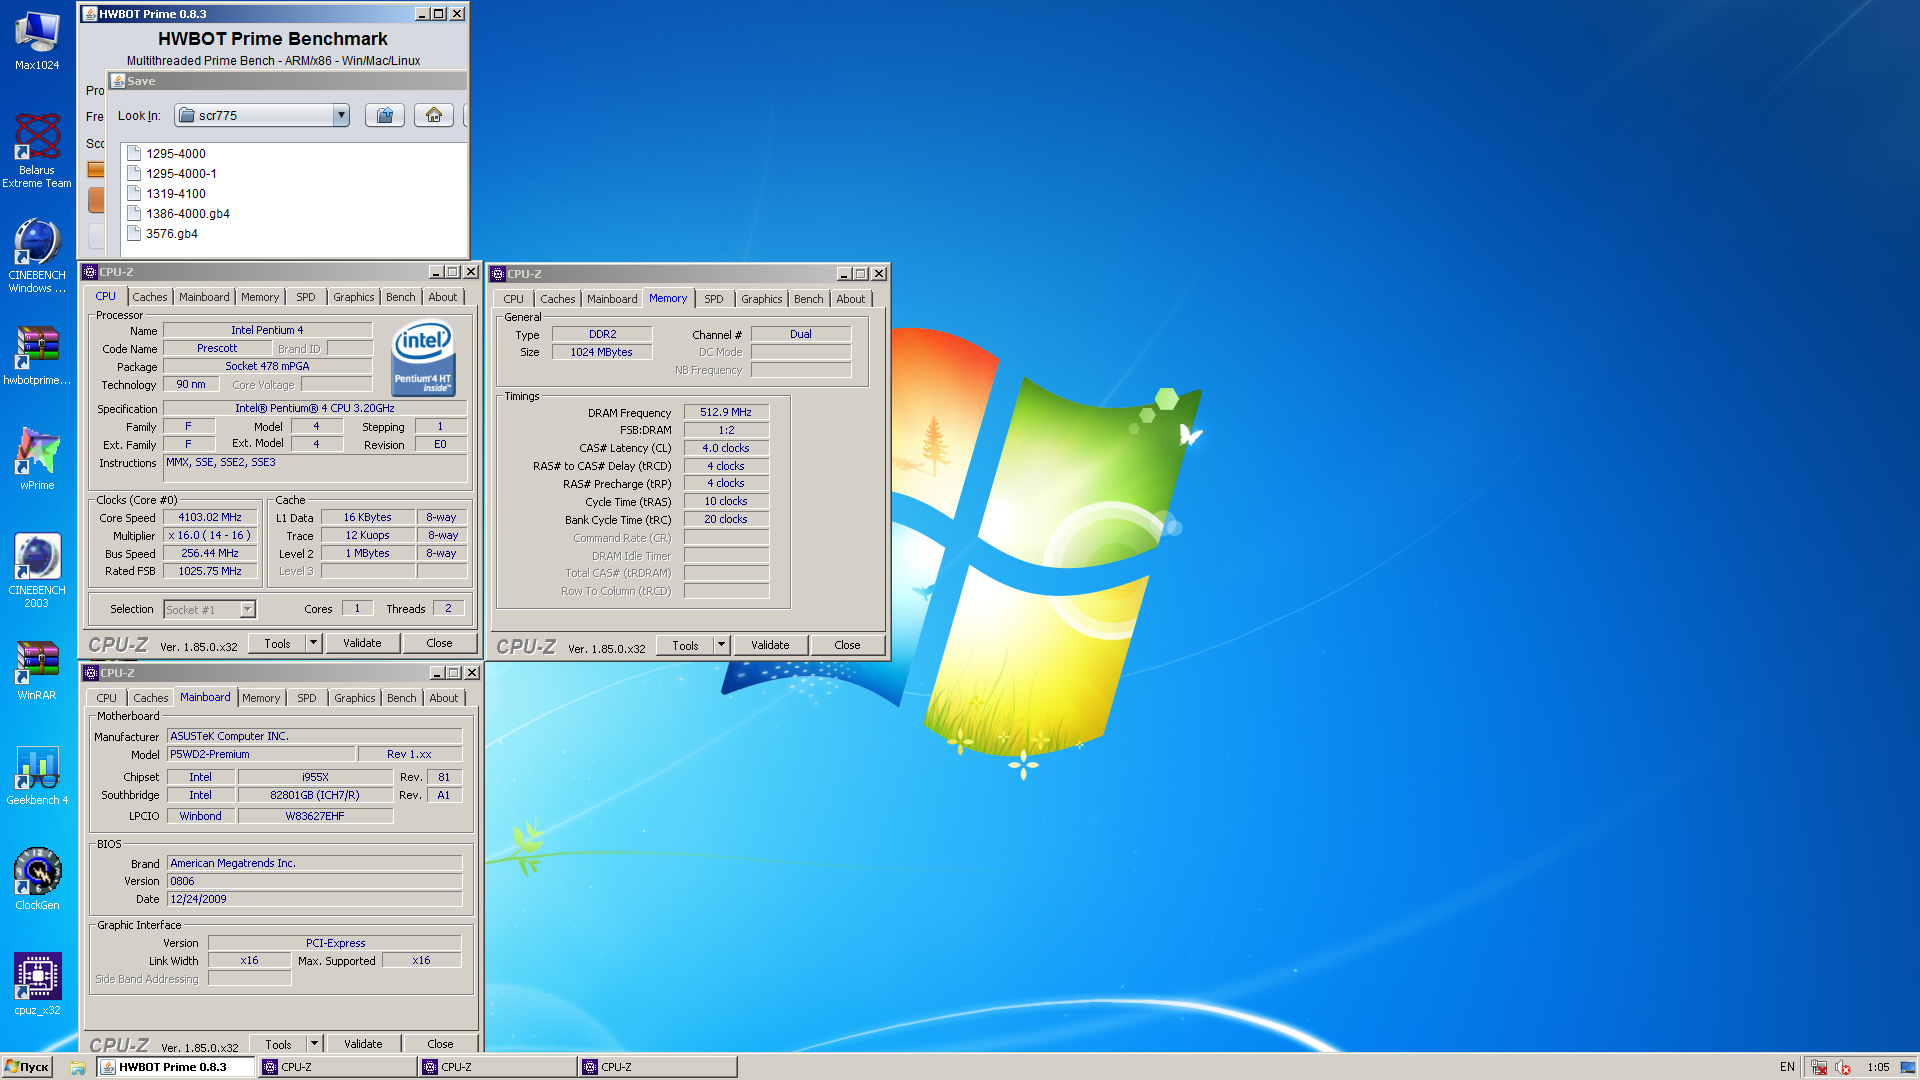Expand Tools dropdown arrow in Memory window

click(721, 645)
